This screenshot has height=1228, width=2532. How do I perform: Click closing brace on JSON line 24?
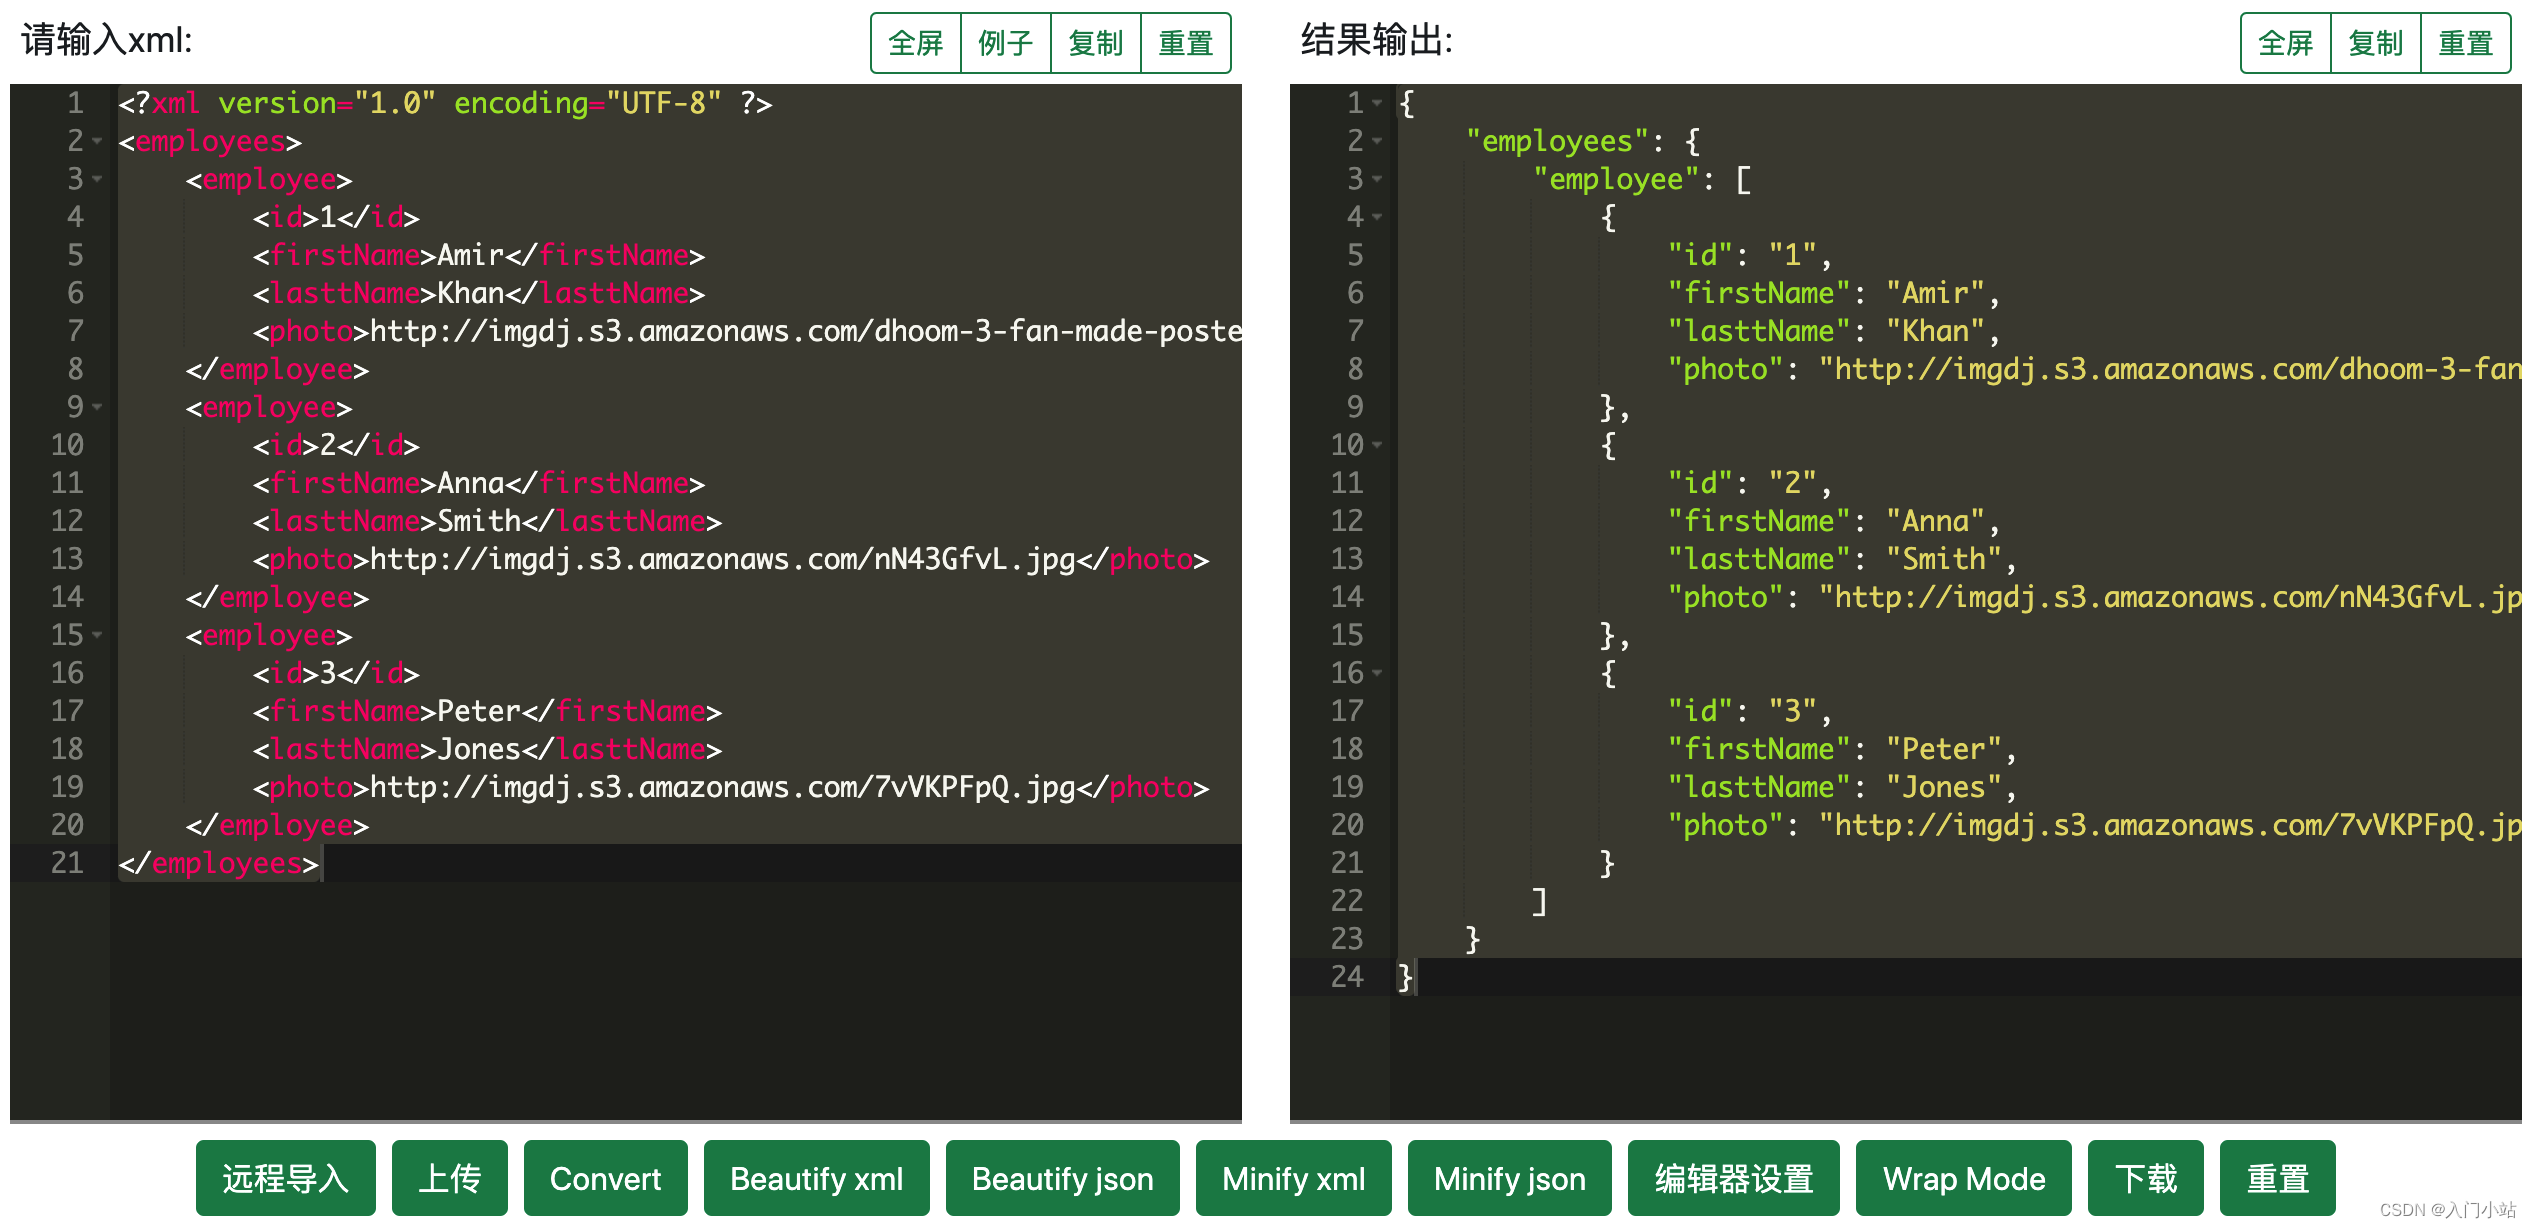(1406, 977)
